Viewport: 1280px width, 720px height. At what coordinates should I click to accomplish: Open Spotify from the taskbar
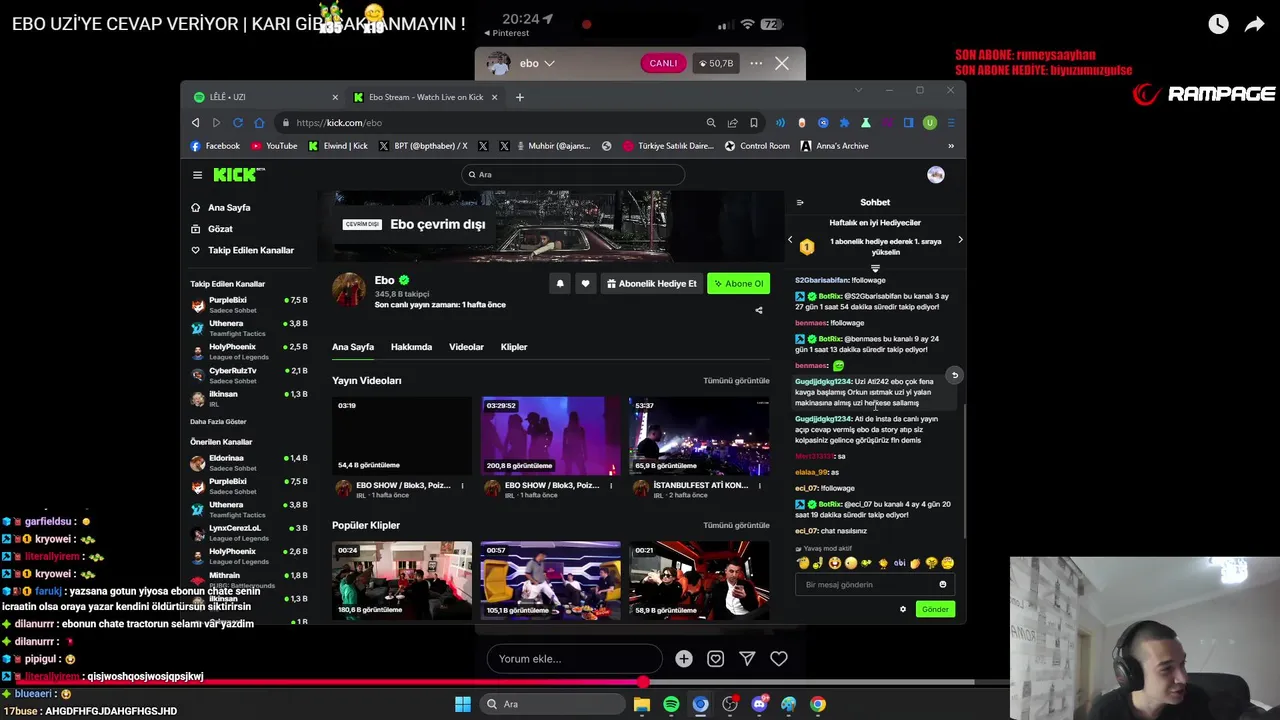click(x=671, y=704)
